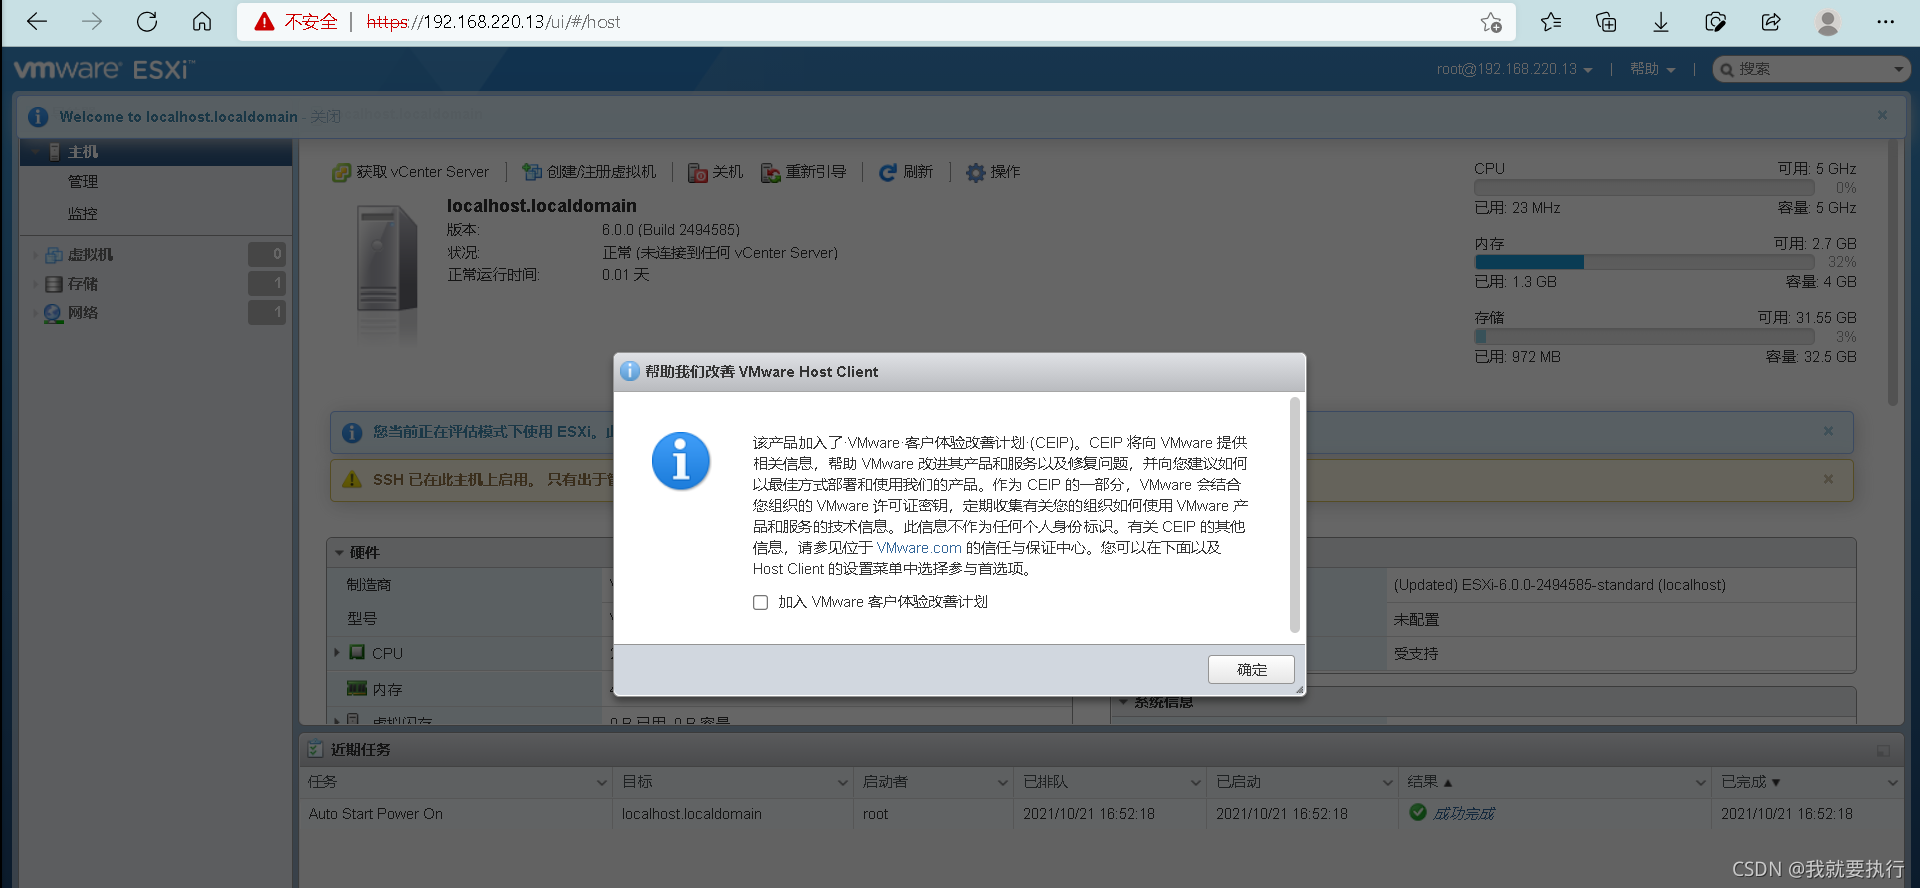Viewport: 1920px width, 888px height.
Task: Reload the browser page
Action: point(147,22)
